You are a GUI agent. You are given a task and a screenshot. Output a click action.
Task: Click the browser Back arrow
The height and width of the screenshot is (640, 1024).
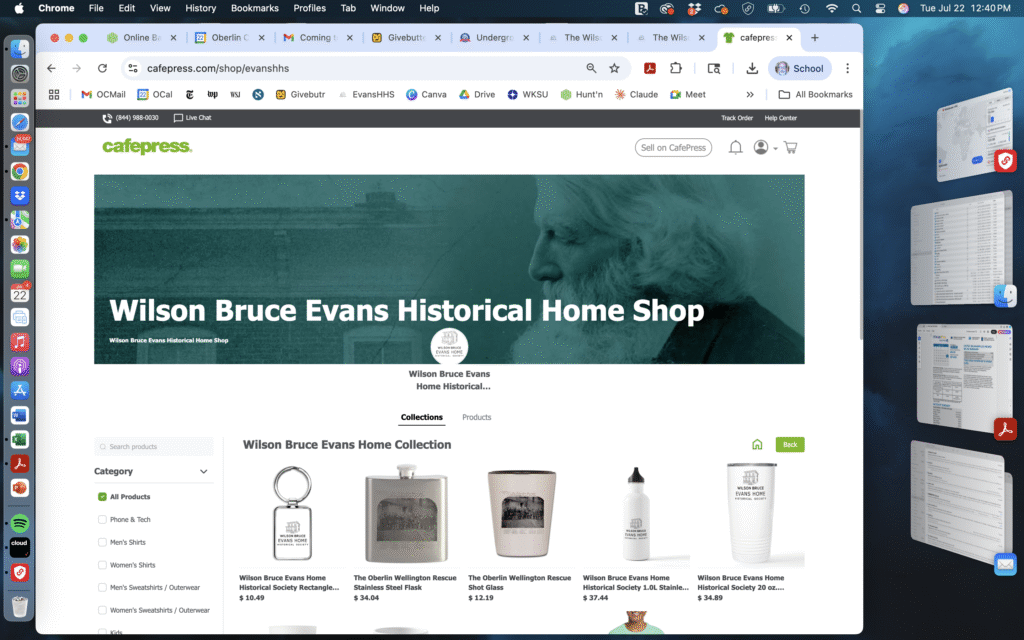point(52,69)
